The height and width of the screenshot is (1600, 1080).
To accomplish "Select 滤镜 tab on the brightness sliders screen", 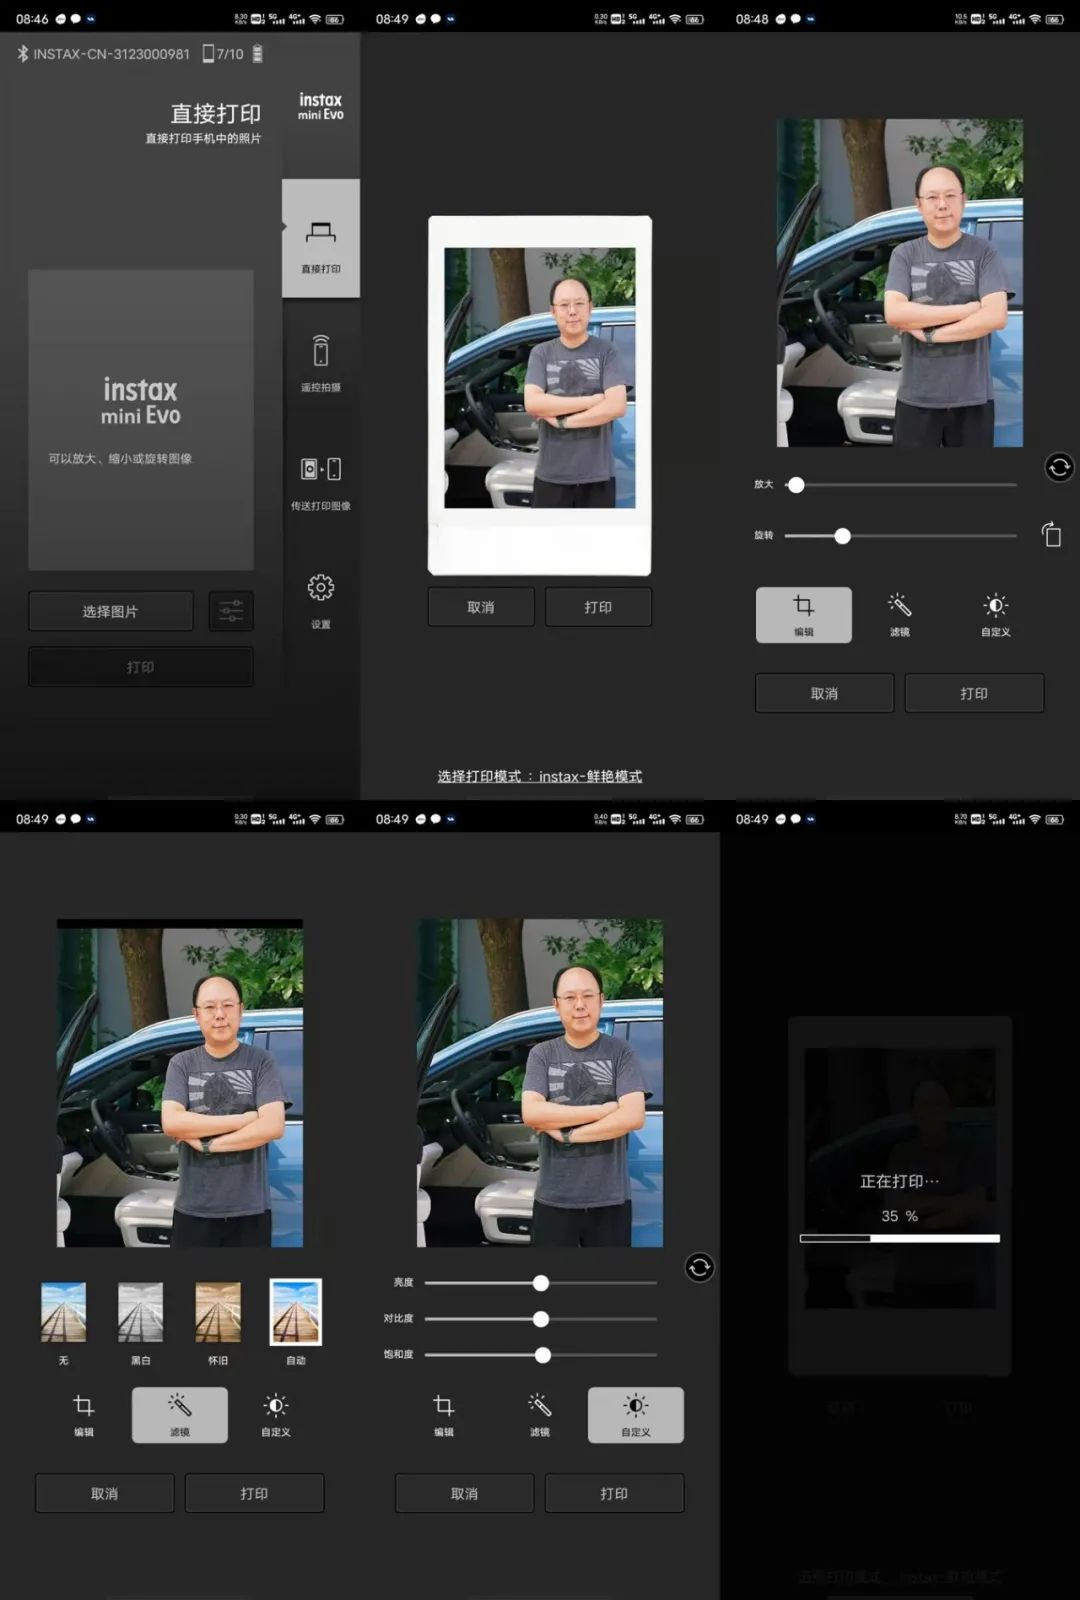I will click(540, 1415).
